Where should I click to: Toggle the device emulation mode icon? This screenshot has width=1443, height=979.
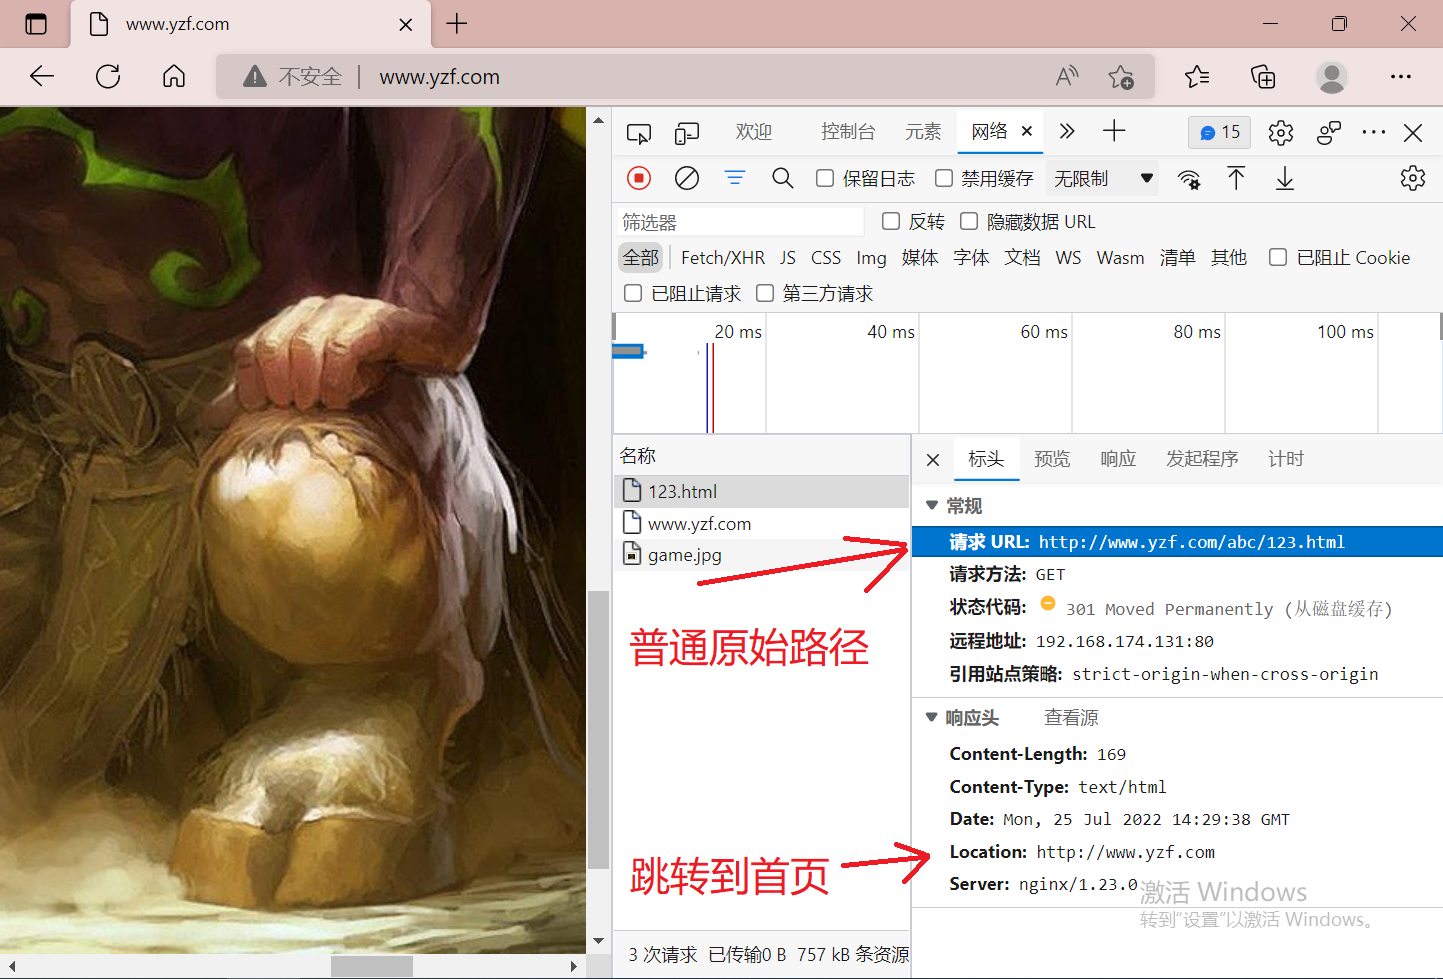click(x=686, y=132)
